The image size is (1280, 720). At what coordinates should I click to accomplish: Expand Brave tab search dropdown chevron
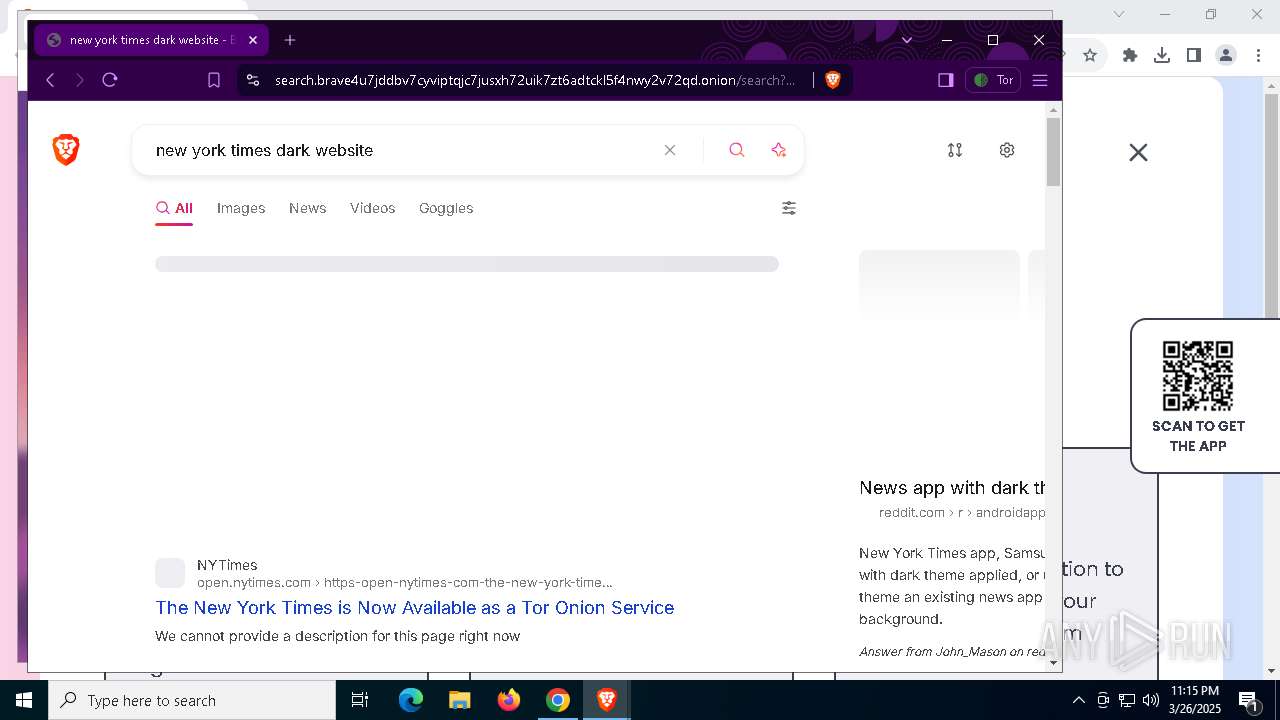pyautogui.click(x=907, y=40)
